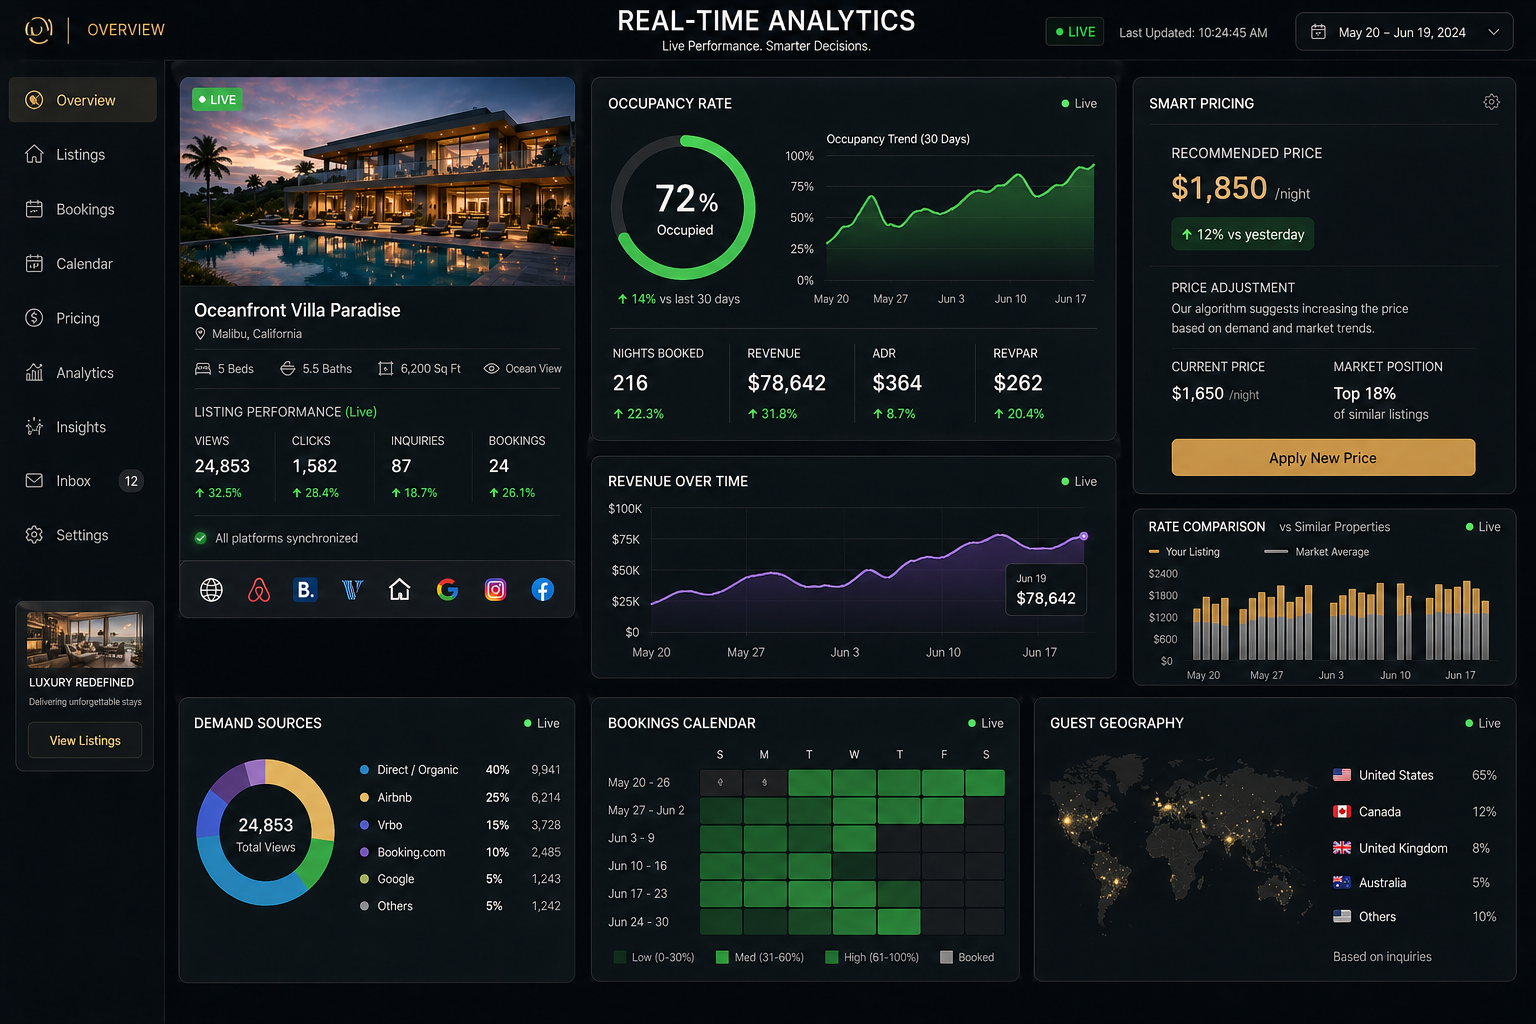Click View Listings button
Screen dimensions: 1536x1024
pyautogui.click(x=85, y=740)
